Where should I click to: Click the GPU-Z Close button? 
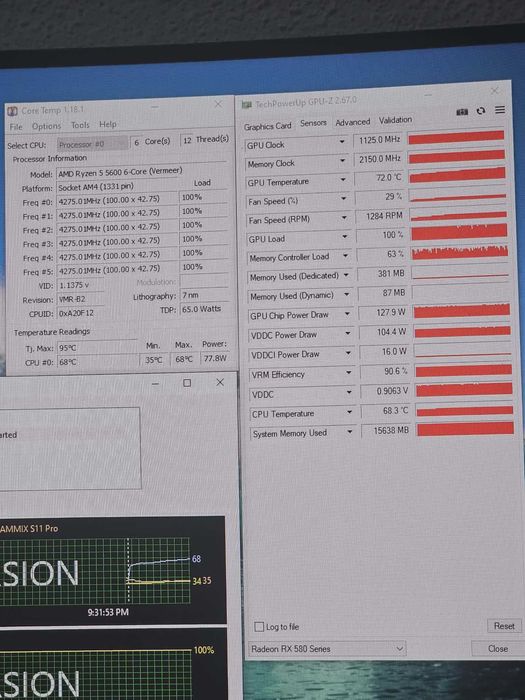pyautogui.click(x=498, y=648)
